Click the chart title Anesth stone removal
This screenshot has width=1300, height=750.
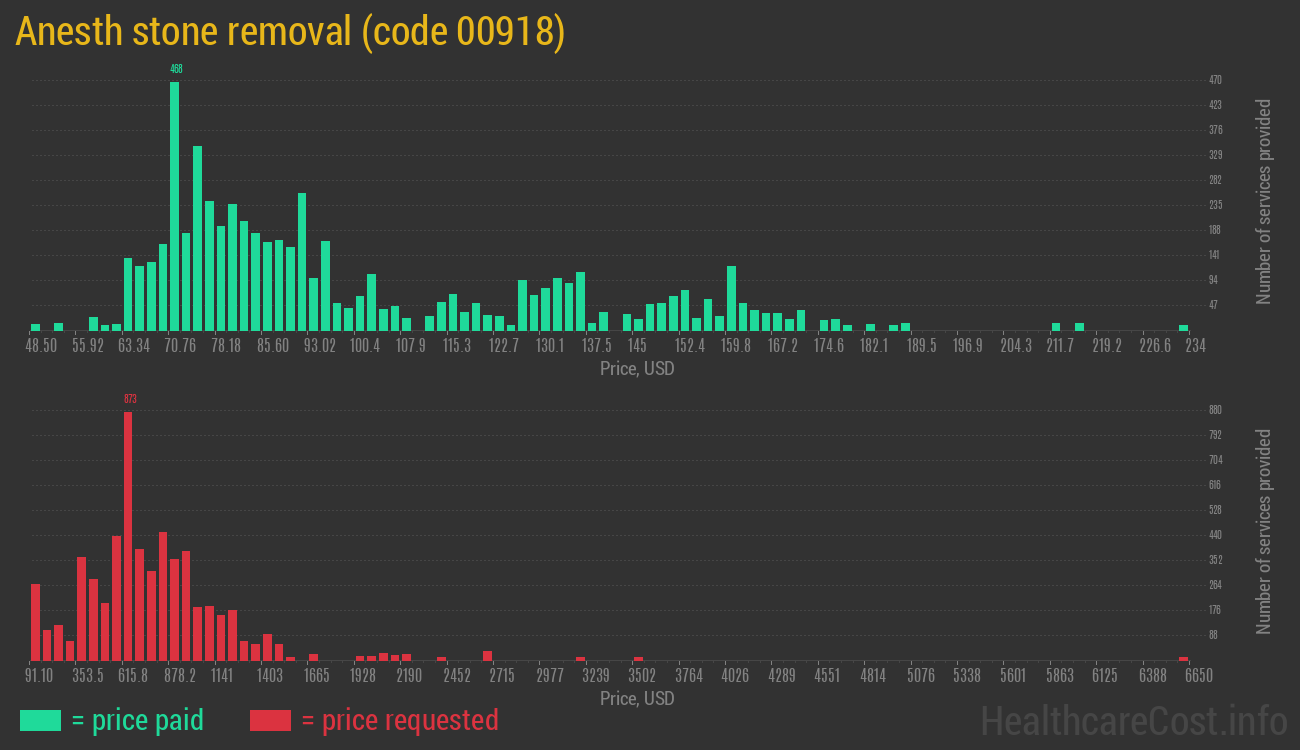(x=290, y=32)
